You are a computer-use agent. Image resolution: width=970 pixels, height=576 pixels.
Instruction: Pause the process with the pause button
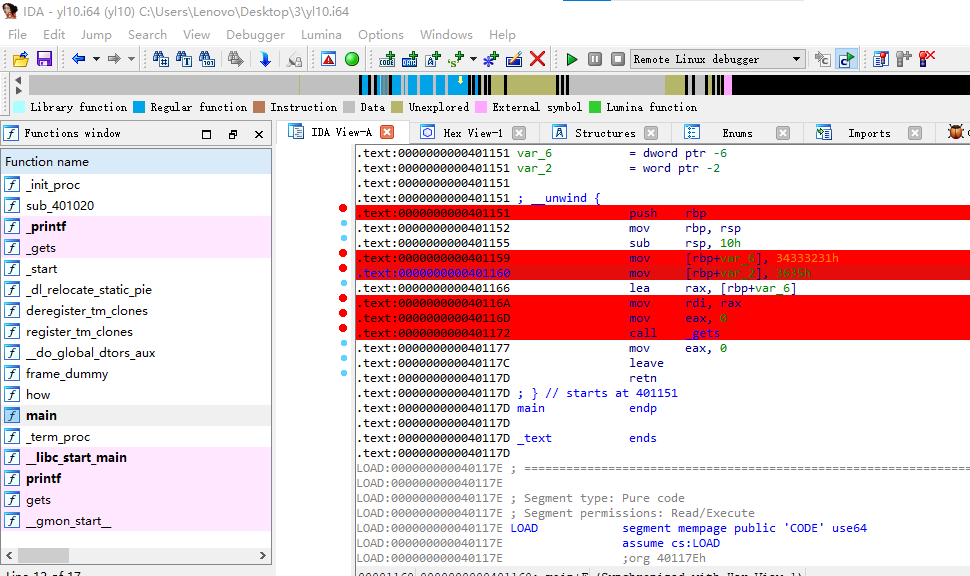pyautogui.click(x=594, y=59)
